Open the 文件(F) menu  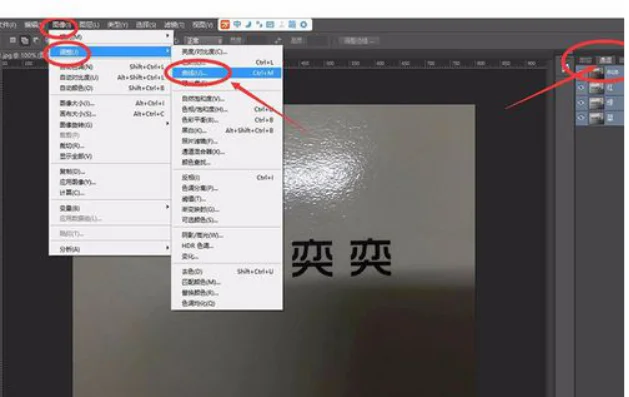(8, 25)
